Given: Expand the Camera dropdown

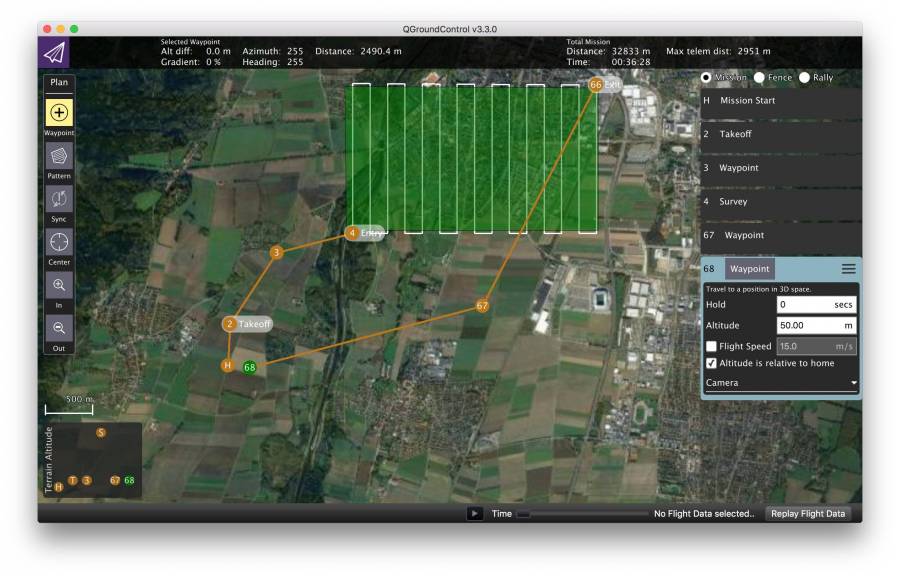Looking at the screenshot, I should click(x=782, y=381).
